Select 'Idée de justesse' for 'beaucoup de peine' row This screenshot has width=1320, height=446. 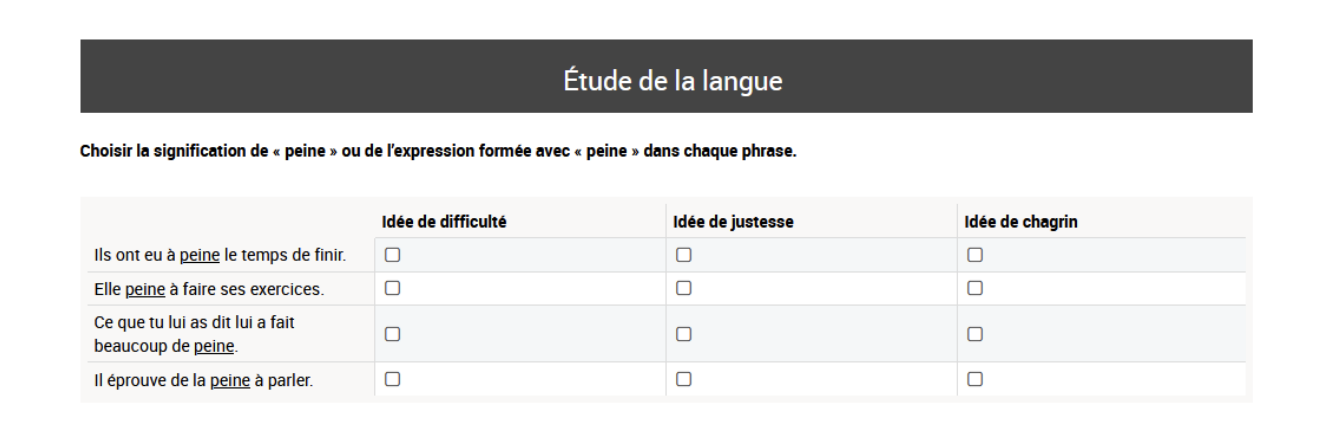click(x=683, y=334)
